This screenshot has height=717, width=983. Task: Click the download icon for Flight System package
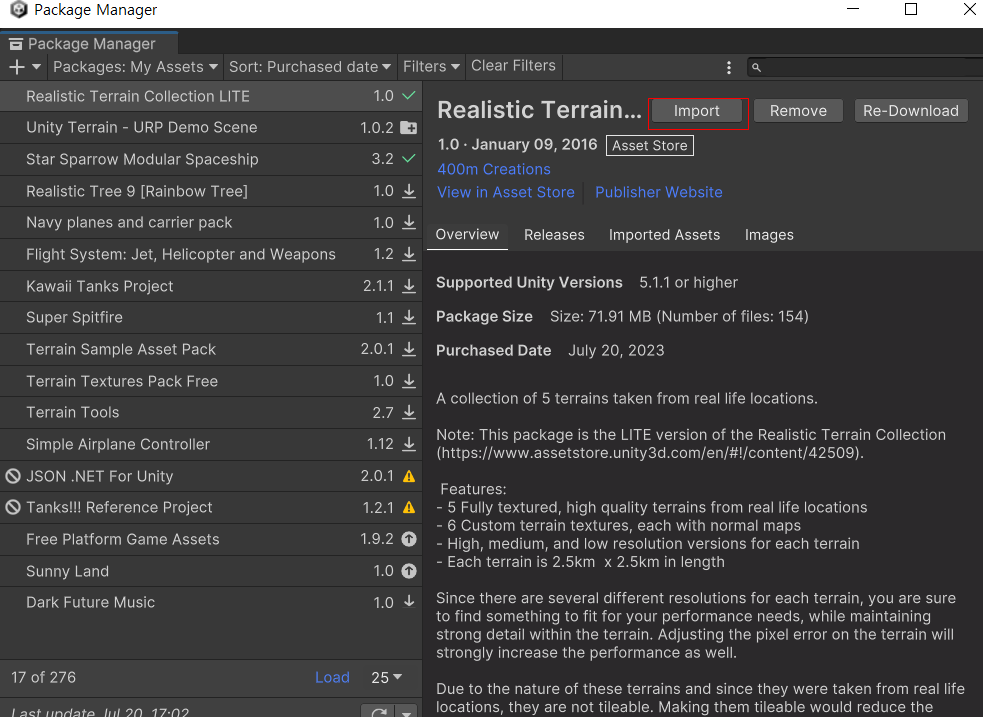tap(409, 254)
